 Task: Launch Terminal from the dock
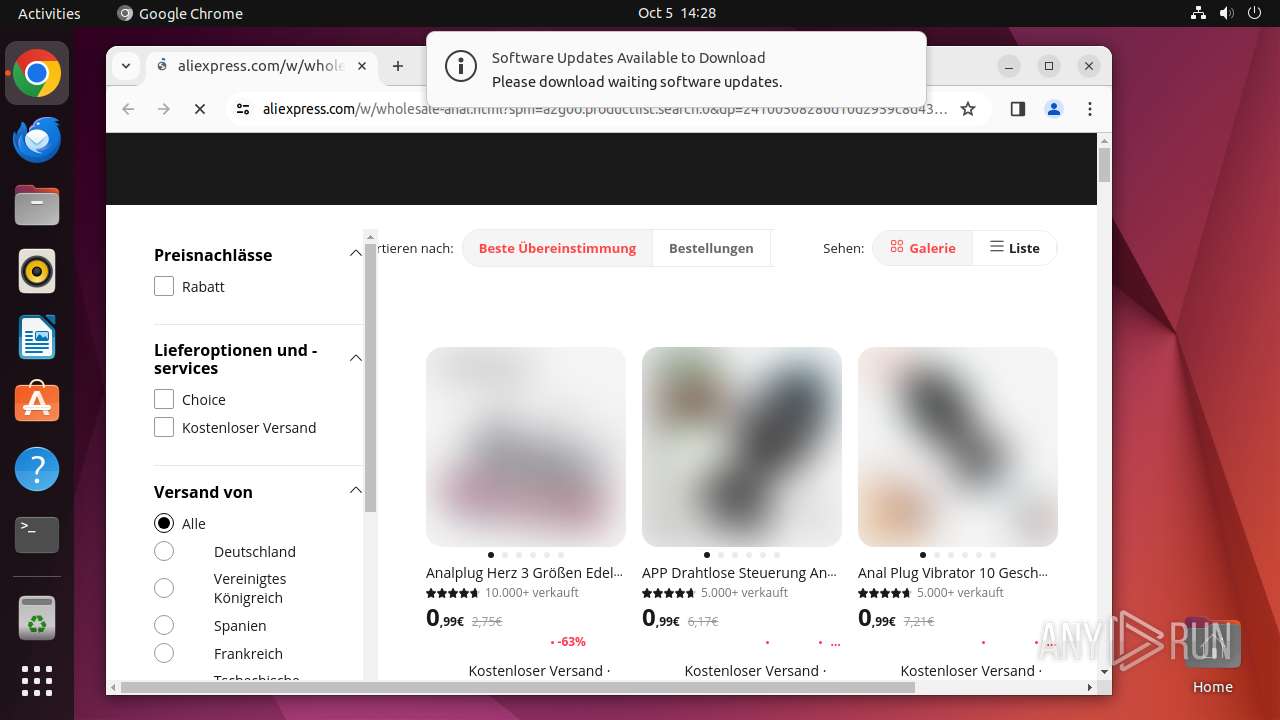pyautogui.click(x=37, y=535)
